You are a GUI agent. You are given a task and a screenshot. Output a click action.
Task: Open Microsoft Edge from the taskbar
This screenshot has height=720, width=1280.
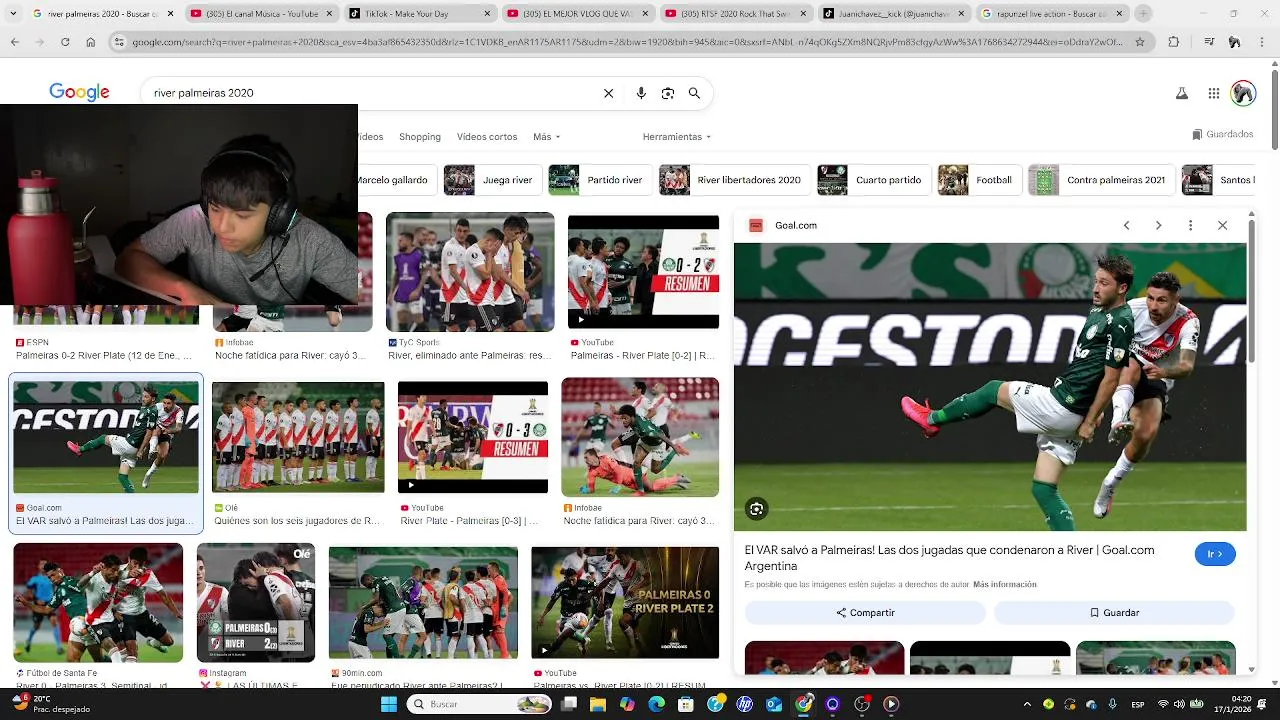coord(656,704)
